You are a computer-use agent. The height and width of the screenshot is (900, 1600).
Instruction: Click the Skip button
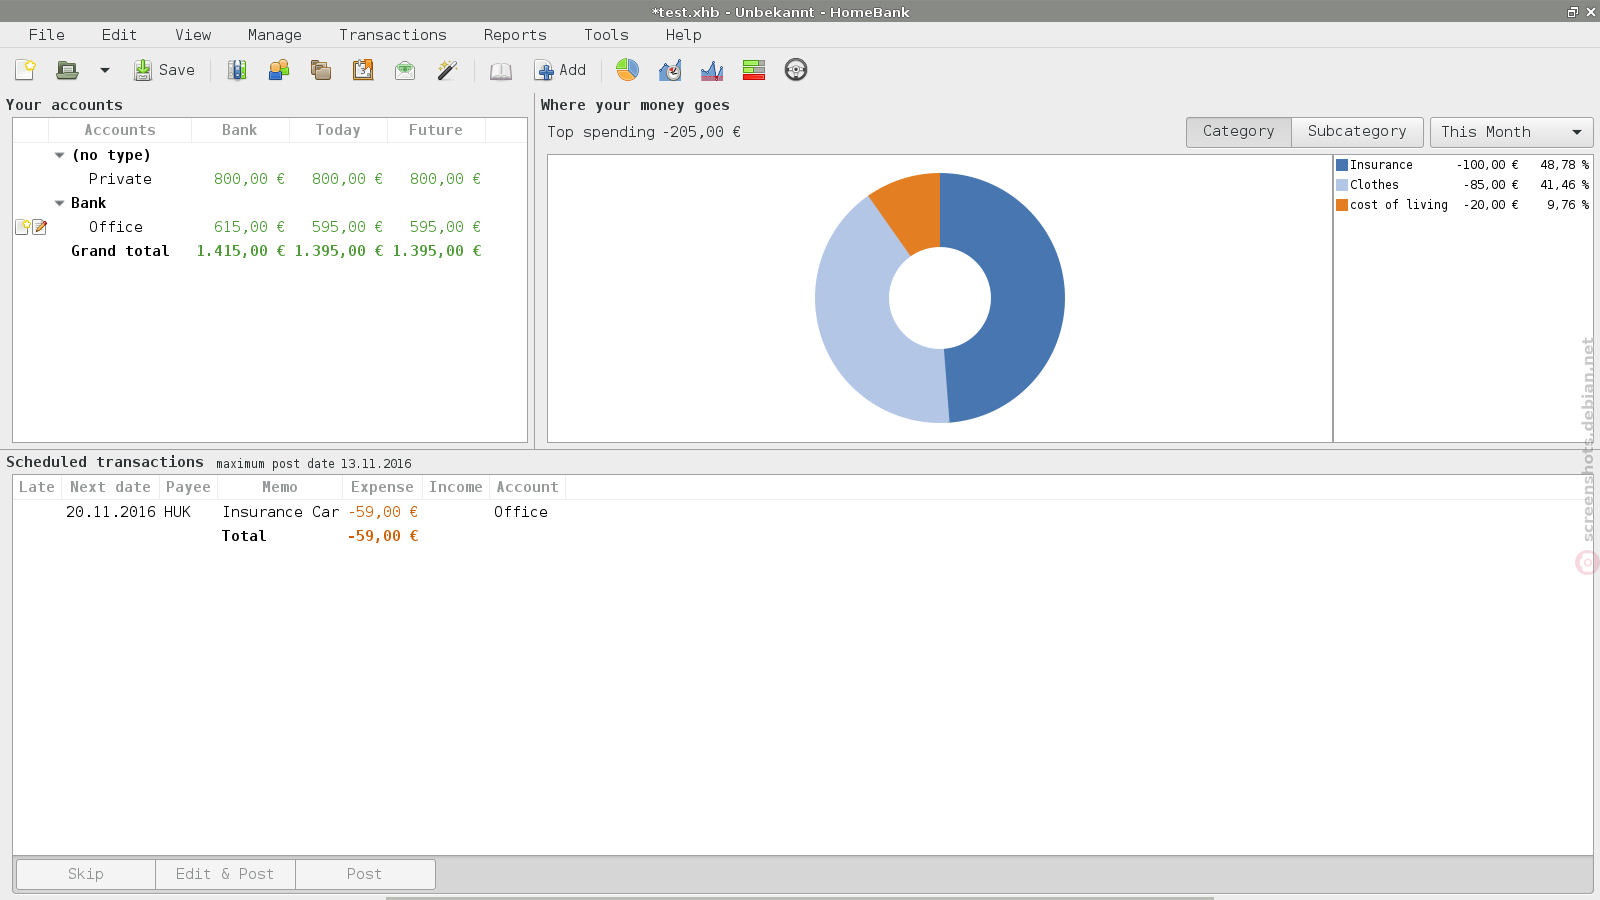pos(86,874)
